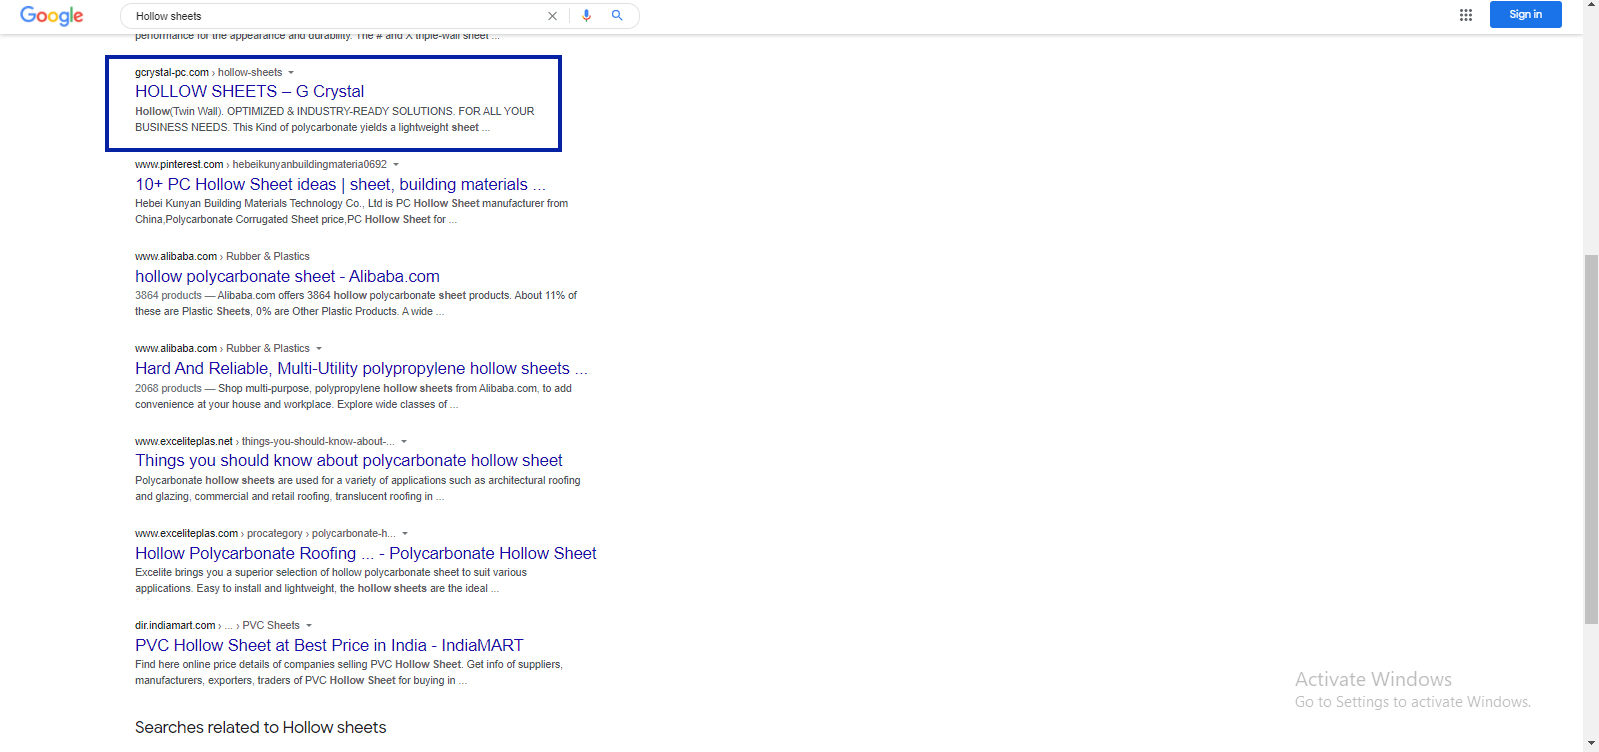
Task: Click '3864 products' snippet text
Action: click(168, 295)
